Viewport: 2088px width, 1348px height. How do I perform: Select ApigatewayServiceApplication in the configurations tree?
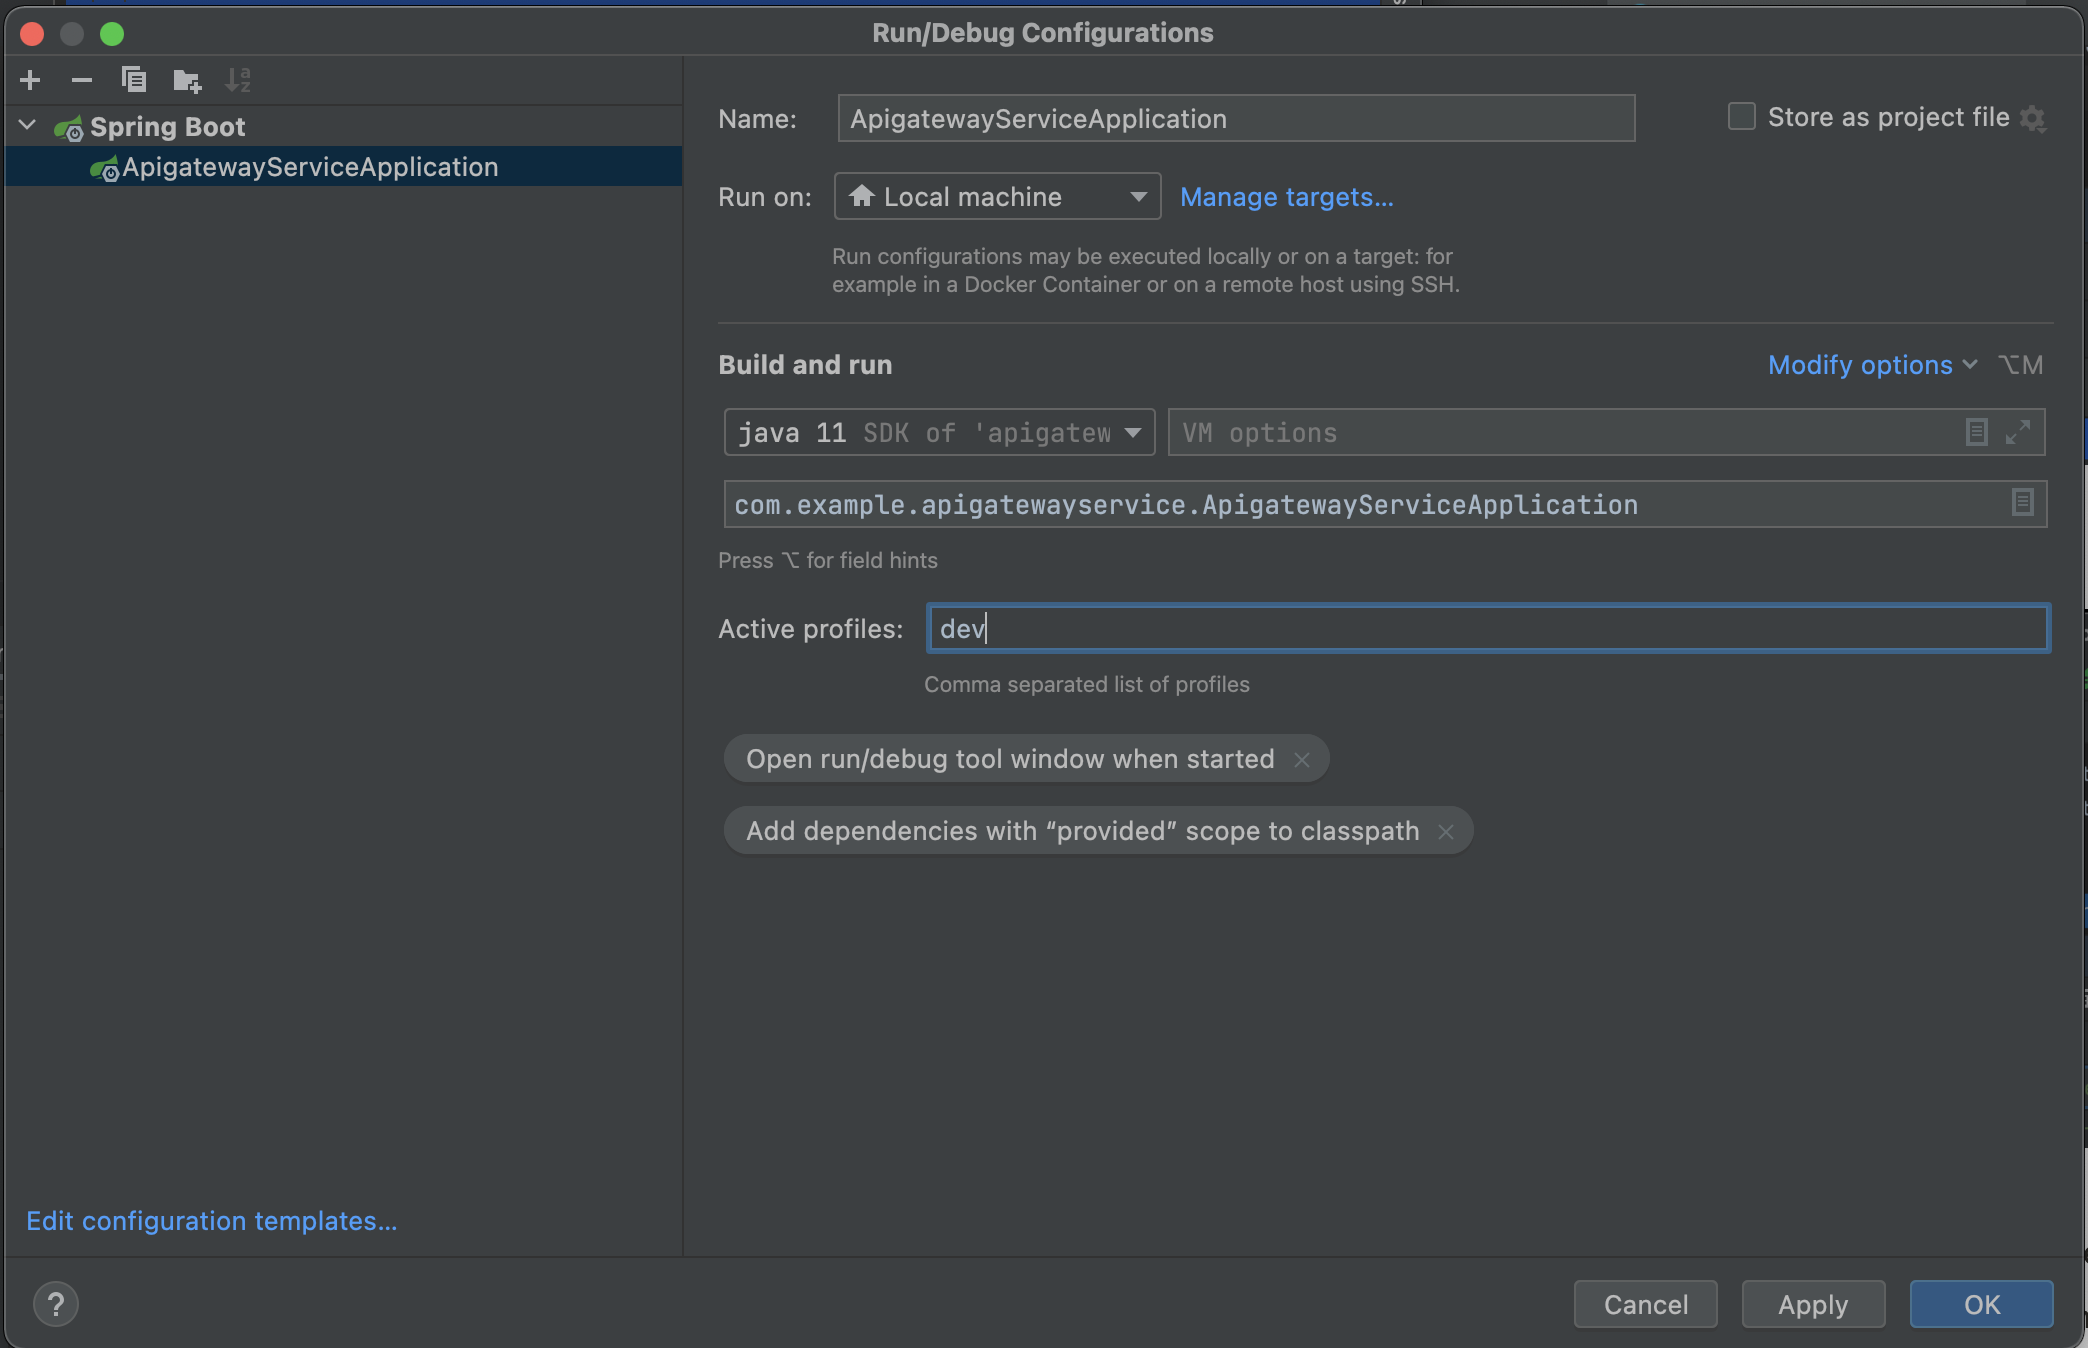point(310,167)
